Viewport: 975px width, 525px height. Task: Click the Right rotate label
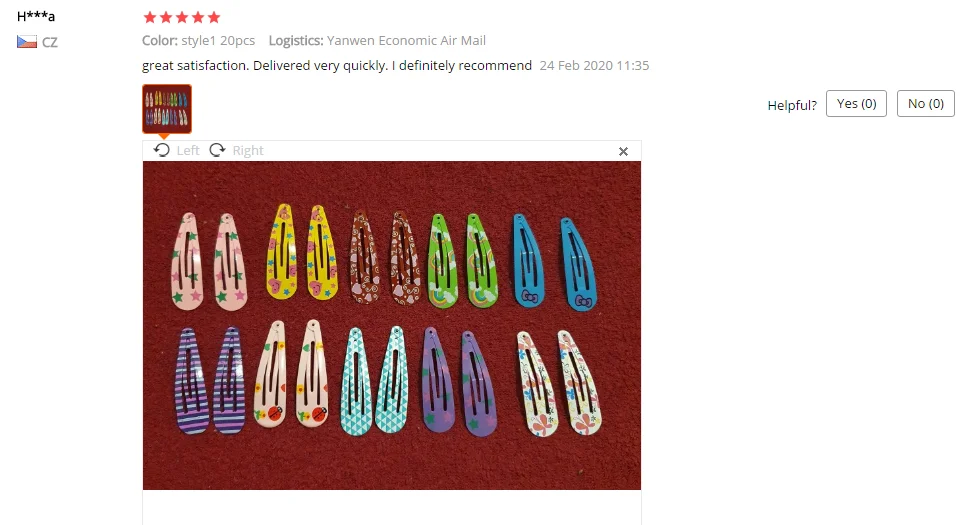coord(248,151)
